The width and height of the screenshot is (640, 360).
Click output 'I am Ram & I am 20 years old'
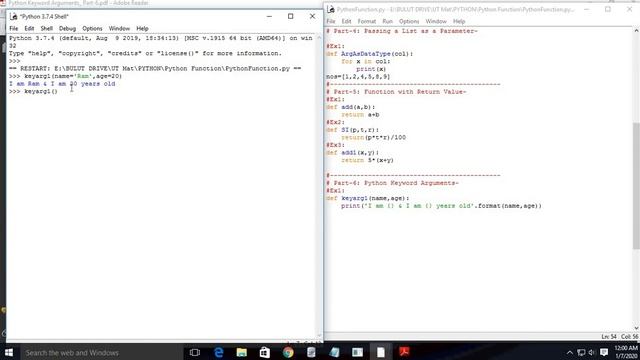(x=62, y=84)
